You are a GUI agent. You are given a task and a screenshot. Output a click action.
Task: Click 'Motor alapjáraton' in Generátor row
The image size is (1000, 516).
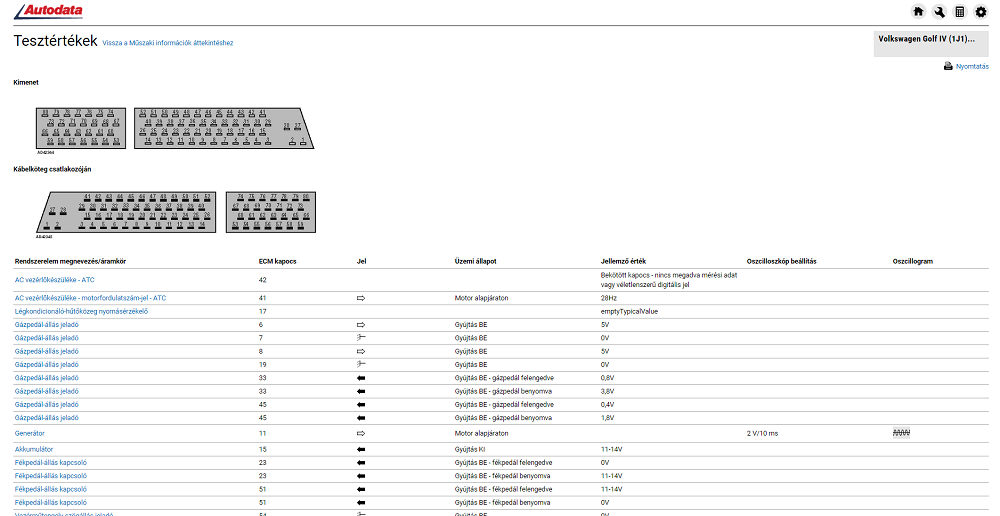coord(482,433)
